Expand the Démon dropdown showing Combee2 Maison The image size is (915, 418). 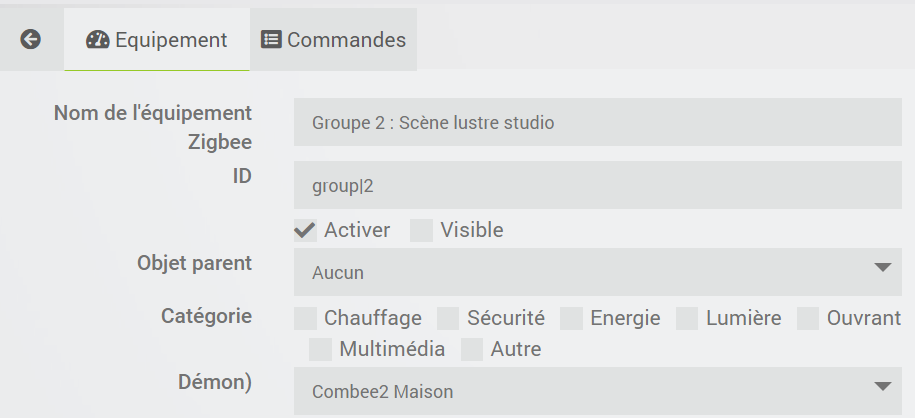tap(598, 391)
